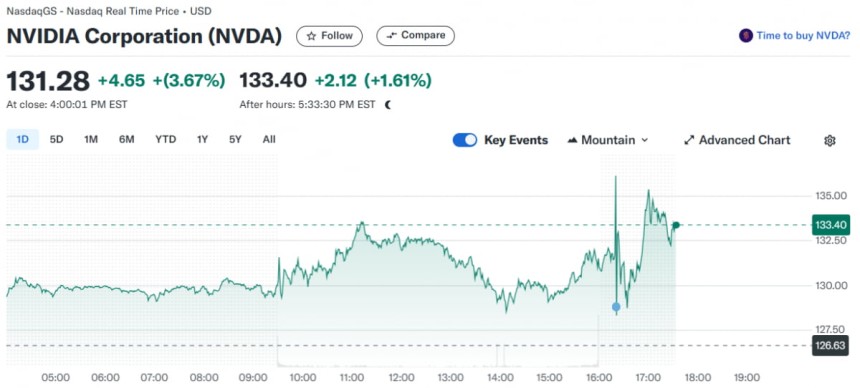Switch to the 5D range tab

(x=56, y=139)
